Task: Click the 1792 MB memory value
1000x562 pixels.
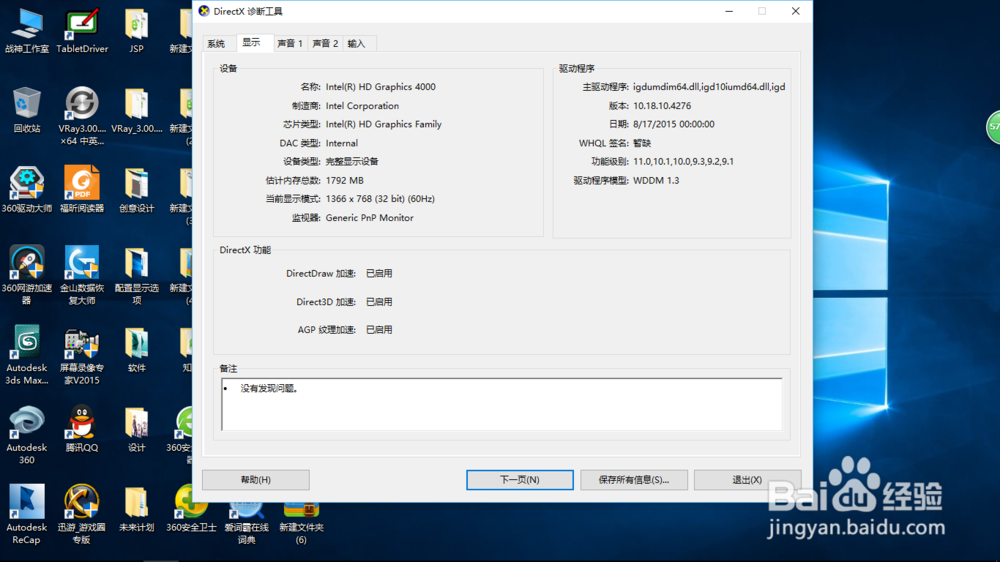Action: click(x=344, y=181)
